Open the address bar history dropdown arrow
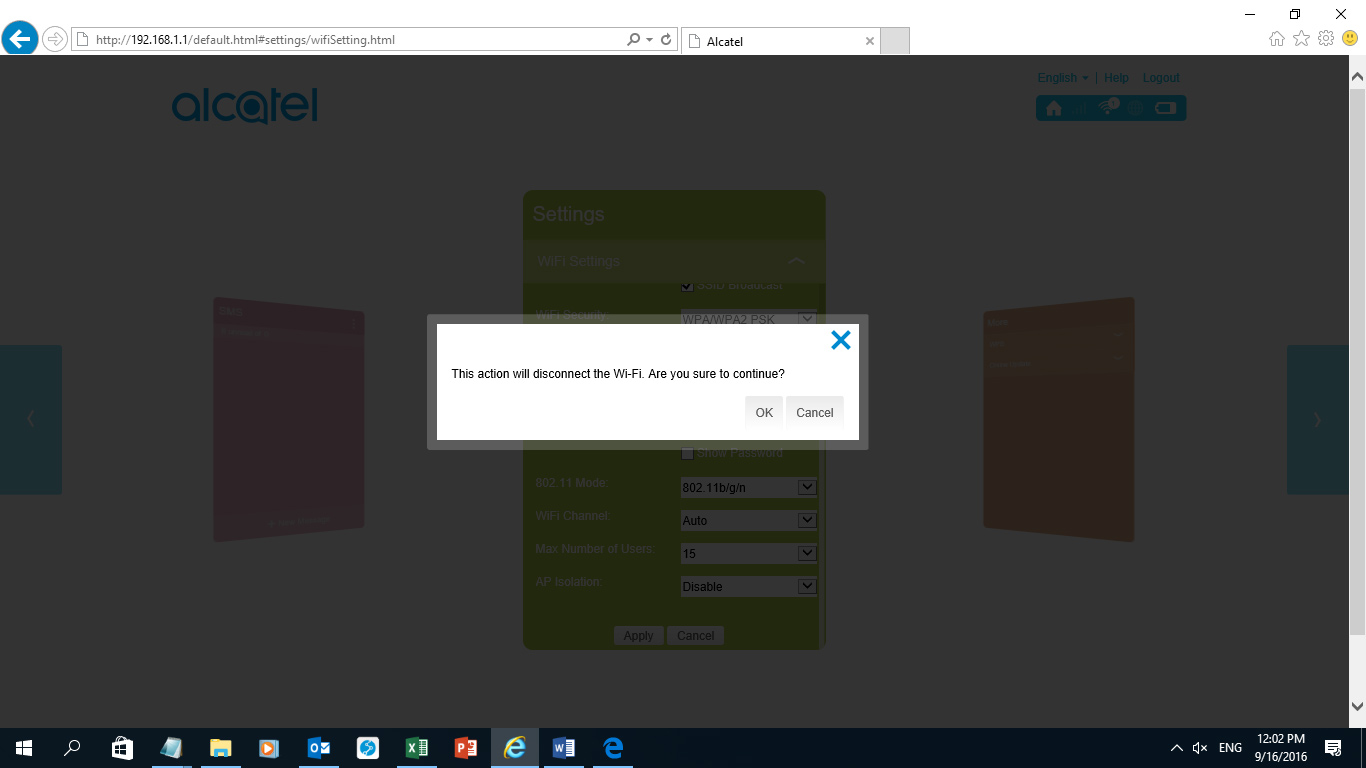1366x768 pixels. click(x=650, y=40)
